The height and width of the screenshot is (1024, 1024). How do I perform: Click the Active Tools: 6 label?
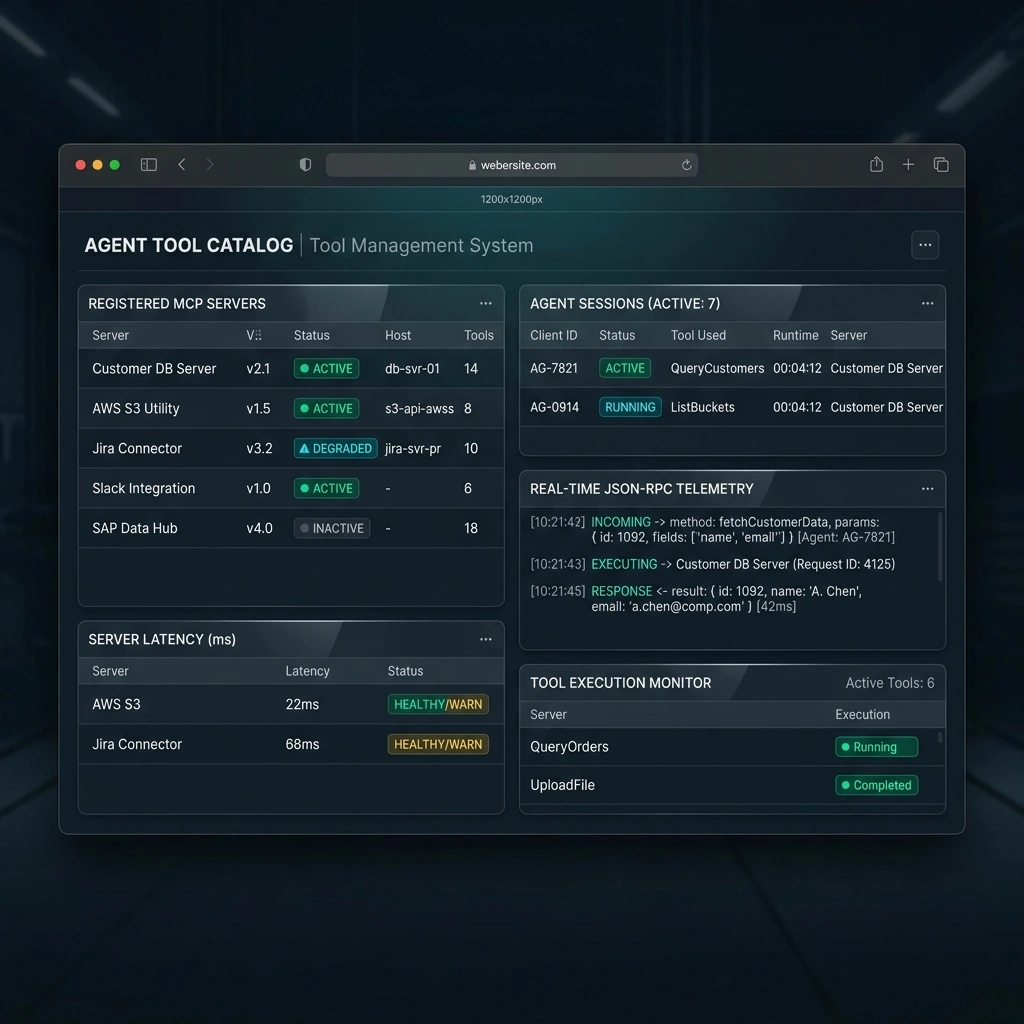[x=889, y=682]
